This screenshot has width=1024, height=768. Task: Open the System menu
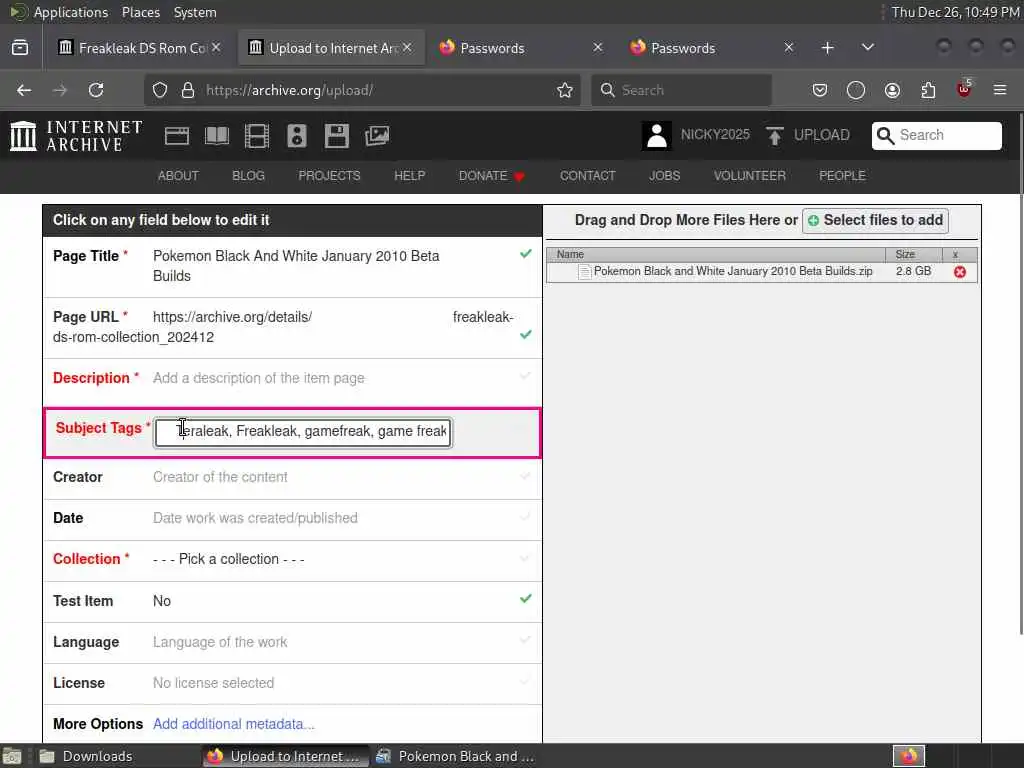coord(195,12)
